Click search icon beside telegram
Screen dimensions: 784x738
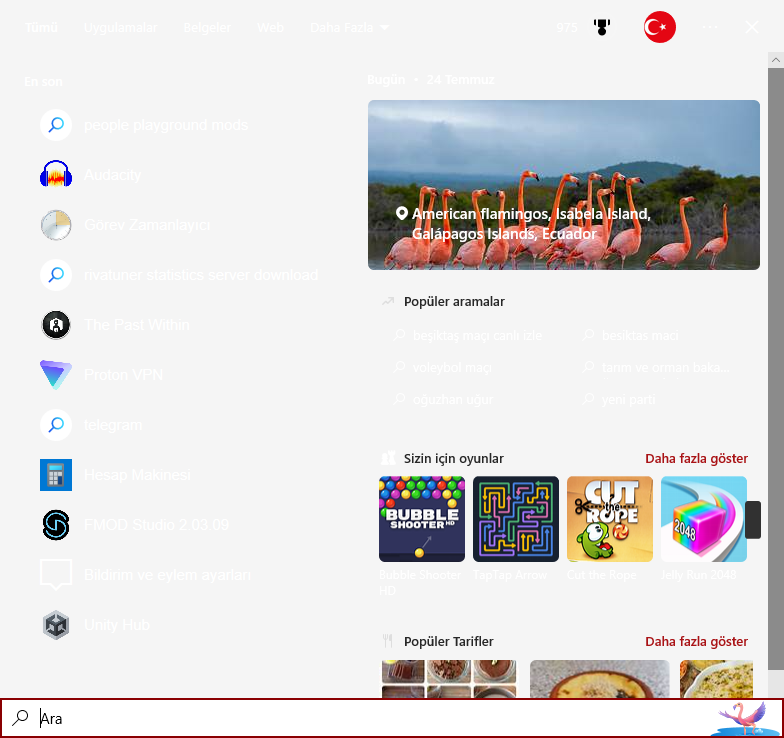56,424
